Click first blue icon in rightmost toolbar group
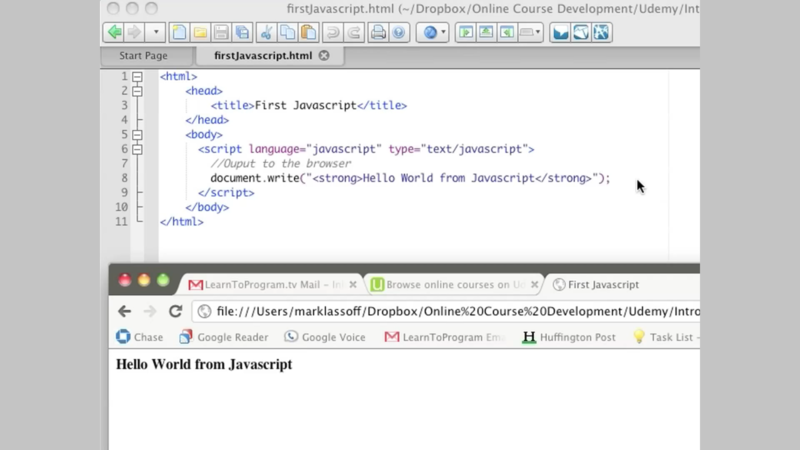800x450 pixels. click(560, 32)
